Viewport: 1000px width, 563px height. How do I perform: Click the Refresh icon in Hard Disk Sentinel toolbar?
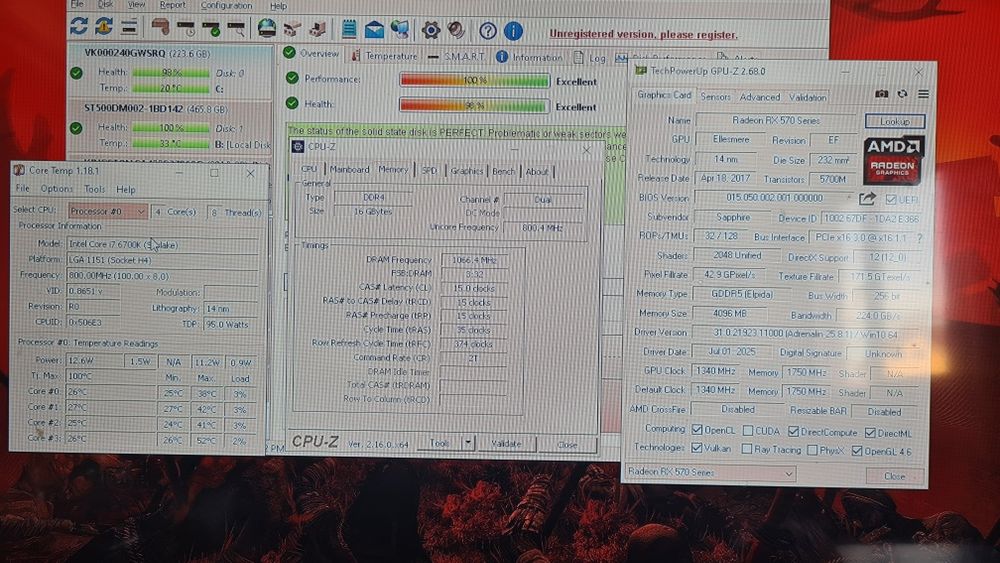[79, 27]
